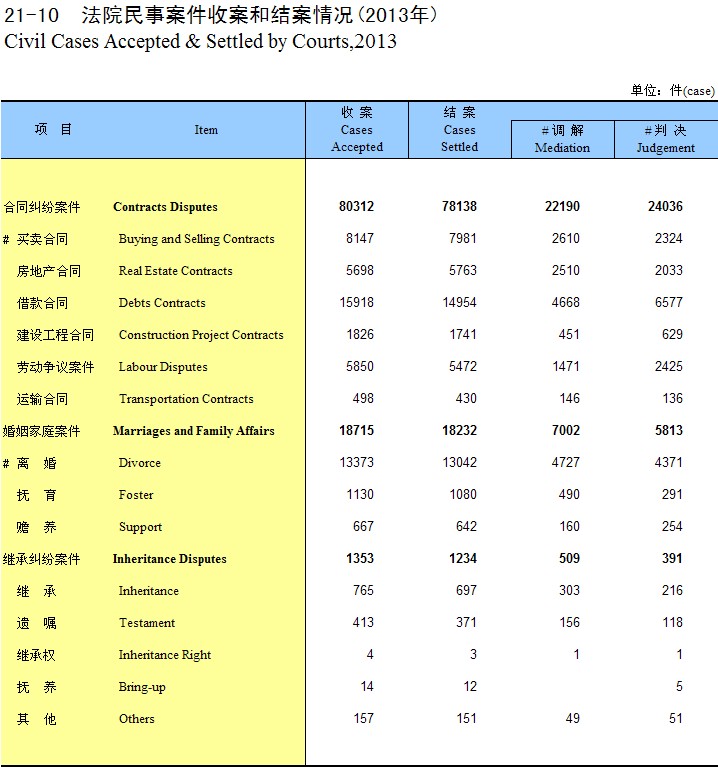Click the 项 目 header cell
This screenshot has height=767, width=718.
tap(53, 130)
